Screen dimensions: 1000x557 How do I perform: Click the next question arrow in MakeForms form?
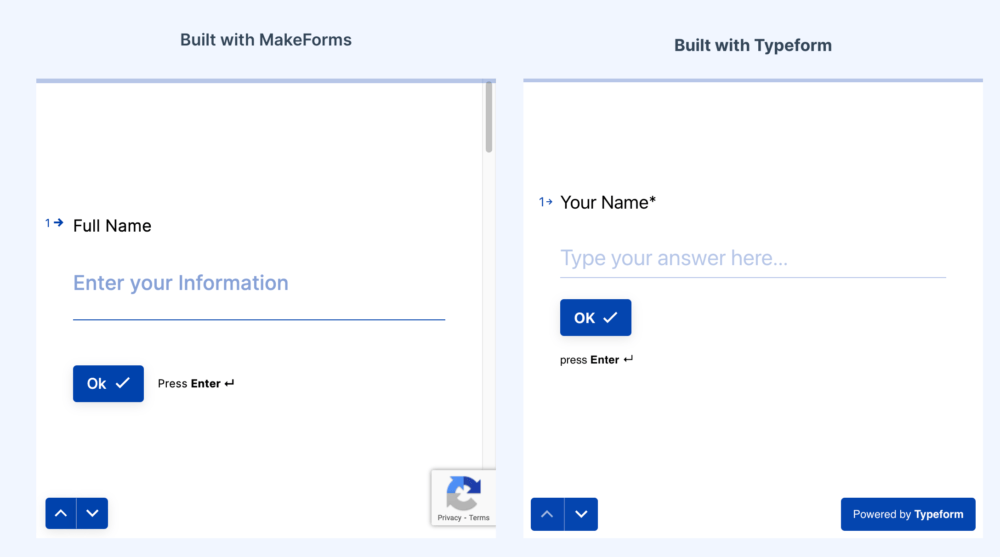[92, 513]
